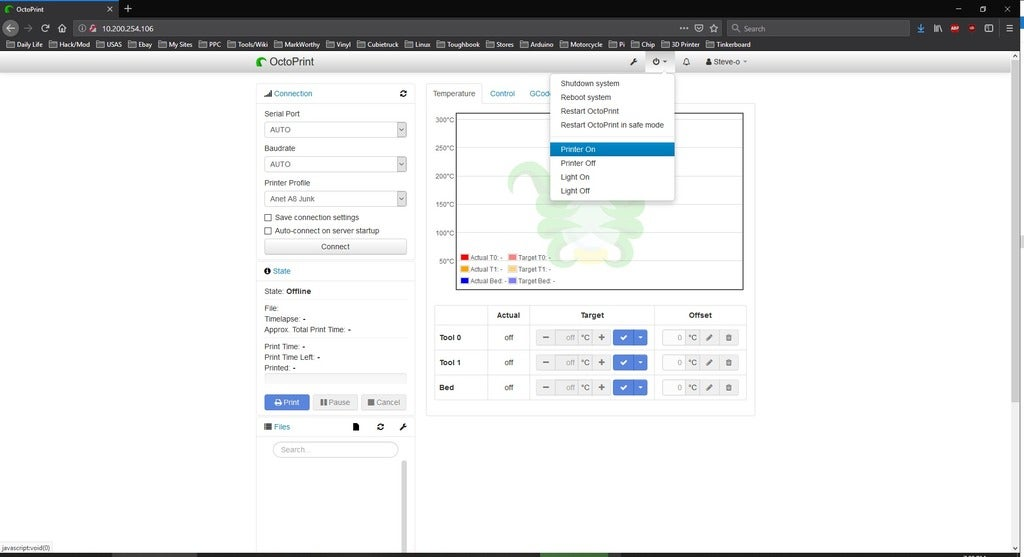This screenshot has width=1024, height=557.
Task: Confirm Bed target temperature checkmark
Action: [x=624, y=387]
